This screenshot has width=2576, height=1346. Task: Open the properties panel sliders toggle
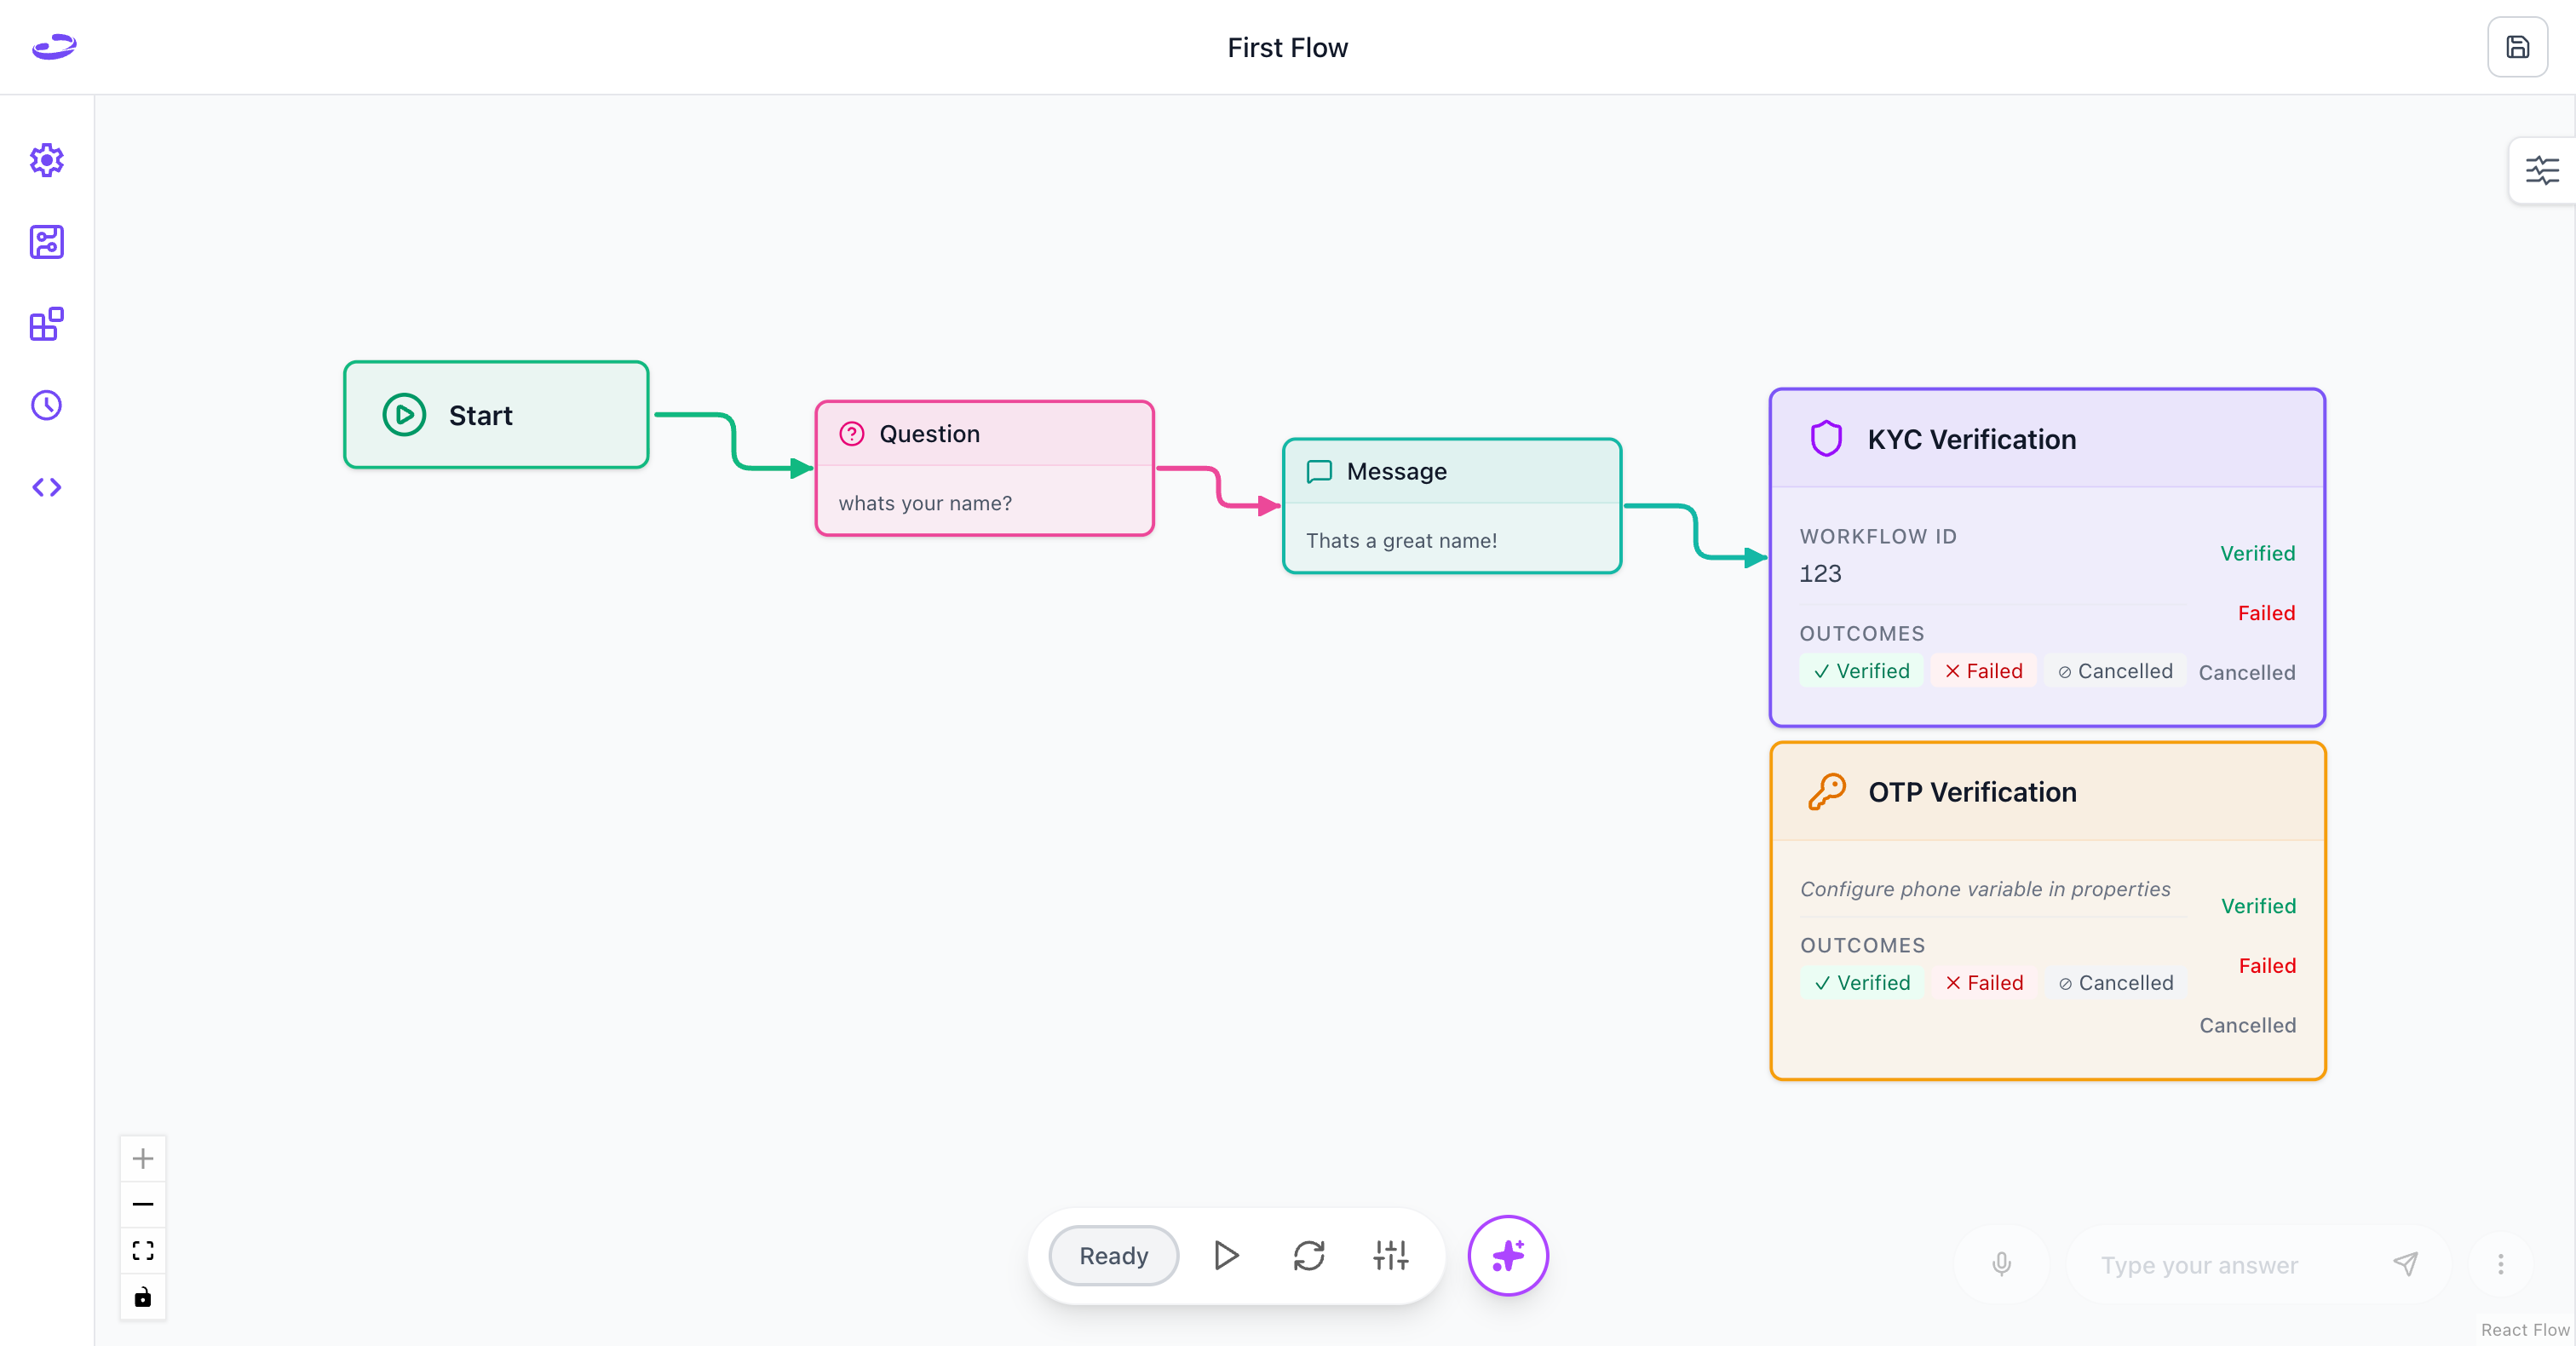tap(2541, 170)
